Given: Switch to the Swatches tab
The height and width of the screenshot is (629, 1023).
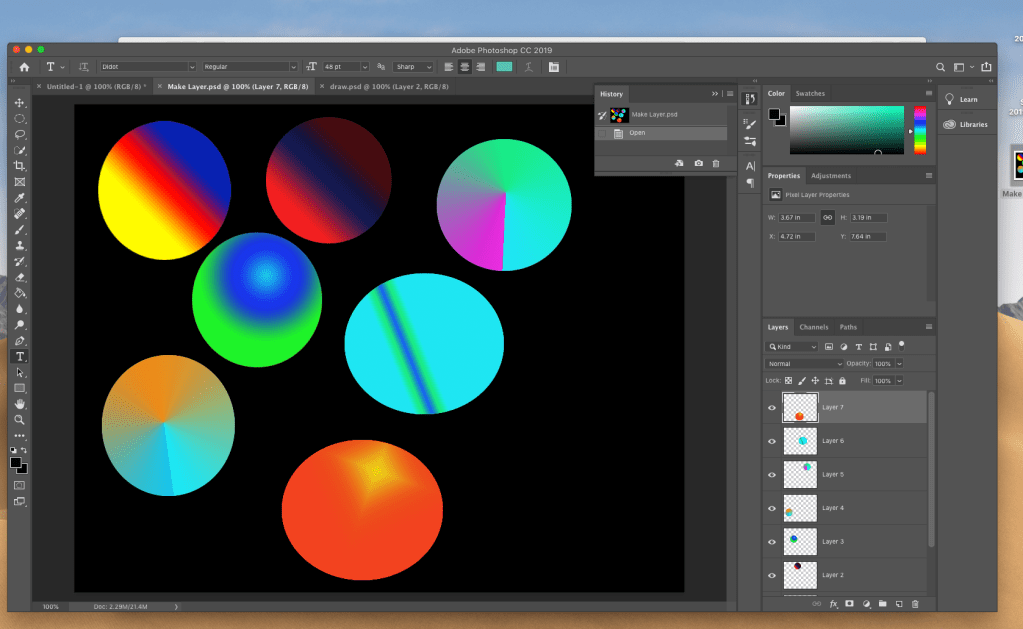Looking at the screenshot, I should coord(810,93).
